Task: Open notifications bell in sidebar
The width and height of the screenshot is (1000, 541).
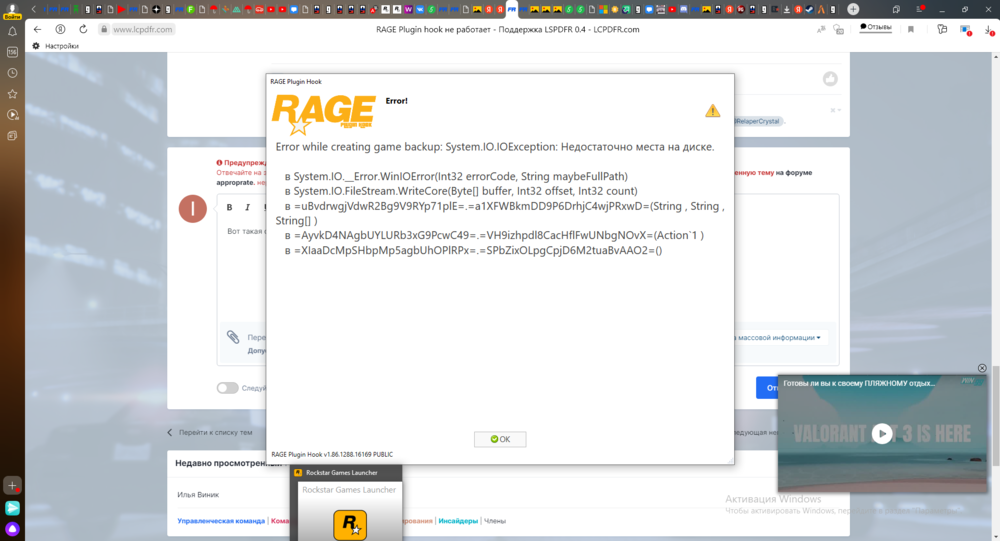Action: (x=12, y=31)
